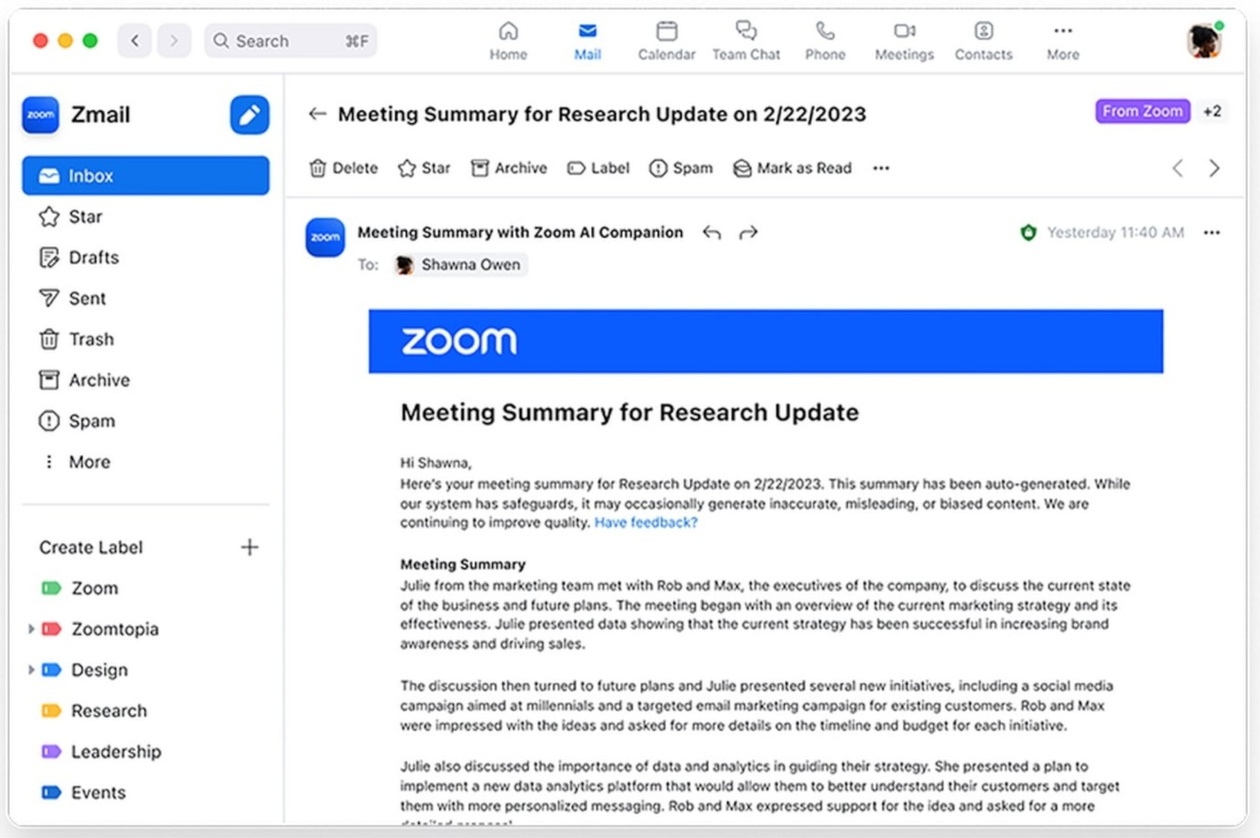Add a new label with the plus icon
Viewport: 1260px width, 838px height.
[x=250, y=547]
